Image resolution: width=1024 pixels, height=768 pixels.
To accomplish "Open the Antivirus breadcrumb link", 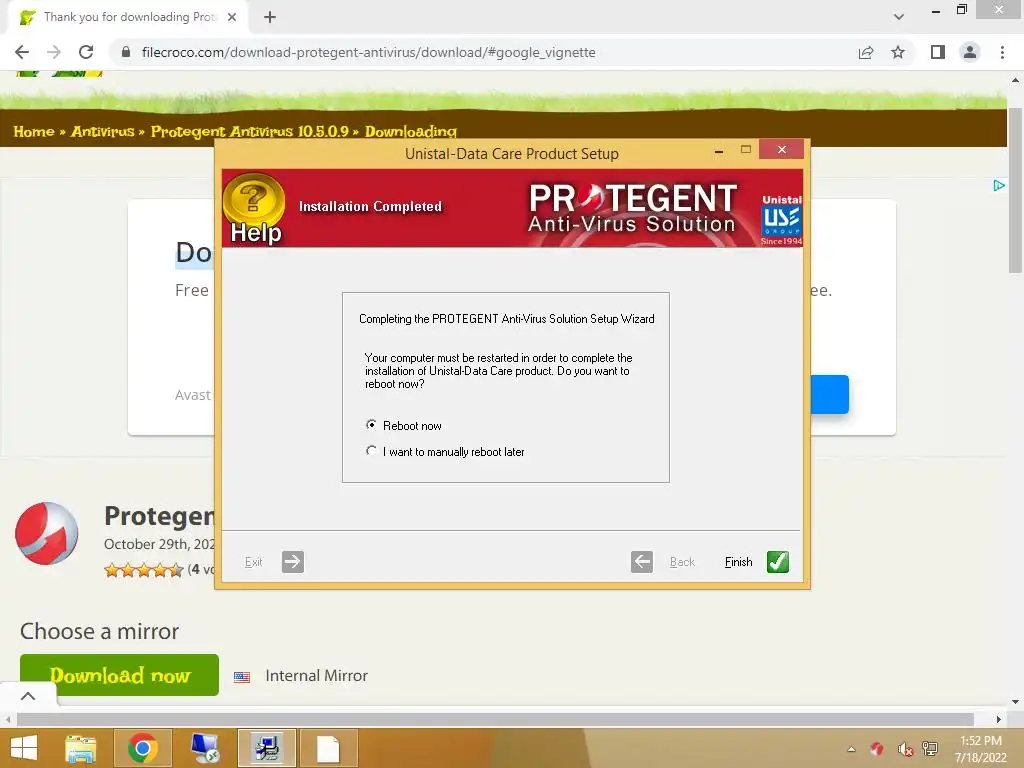I will tap(103, 131).
